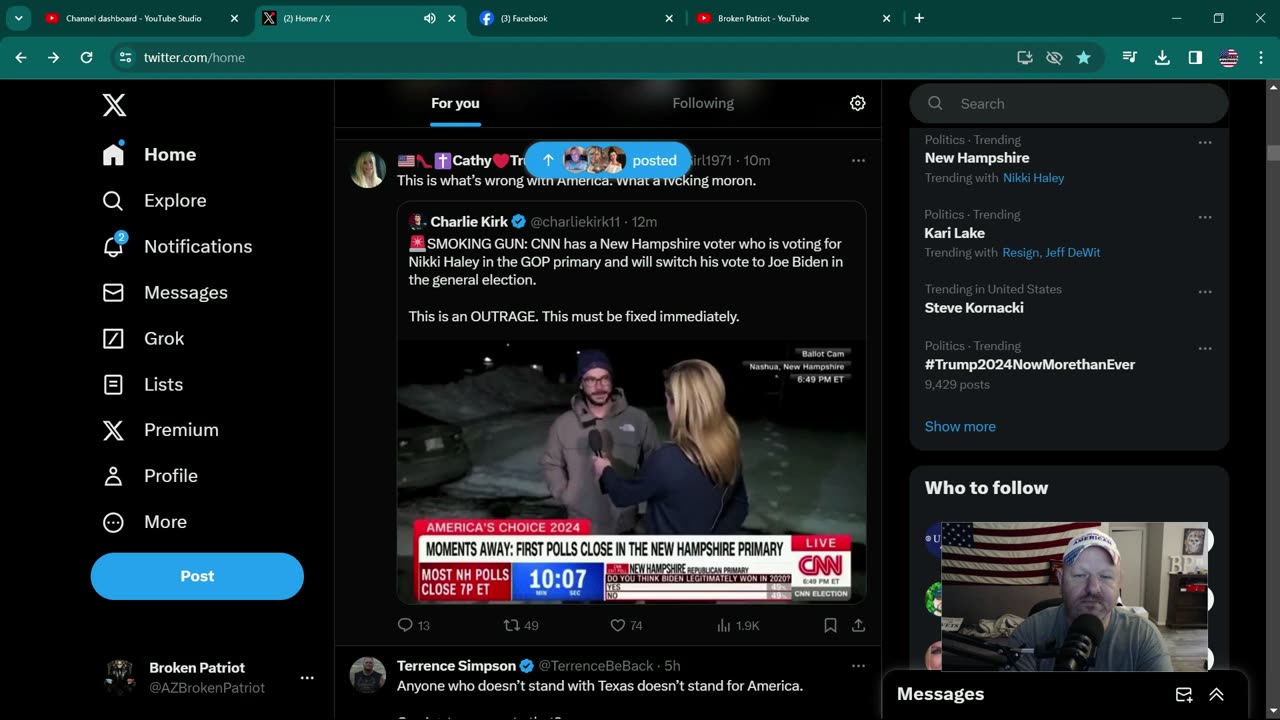Viewport: 1280px width, 720px height.
Task: Share Cathy's post
Action: coord(858,625)
